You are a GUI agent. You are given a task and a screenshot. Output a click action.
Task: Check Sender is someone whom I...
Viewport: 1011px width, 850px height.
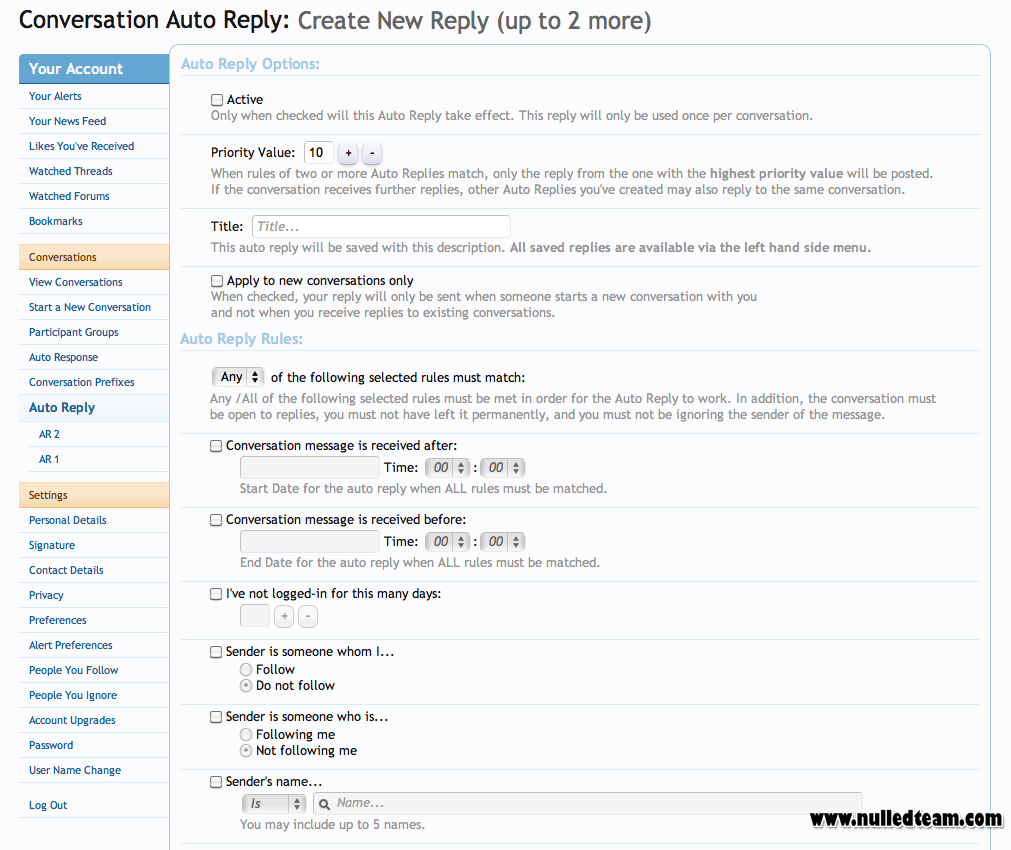pos(216,652)
